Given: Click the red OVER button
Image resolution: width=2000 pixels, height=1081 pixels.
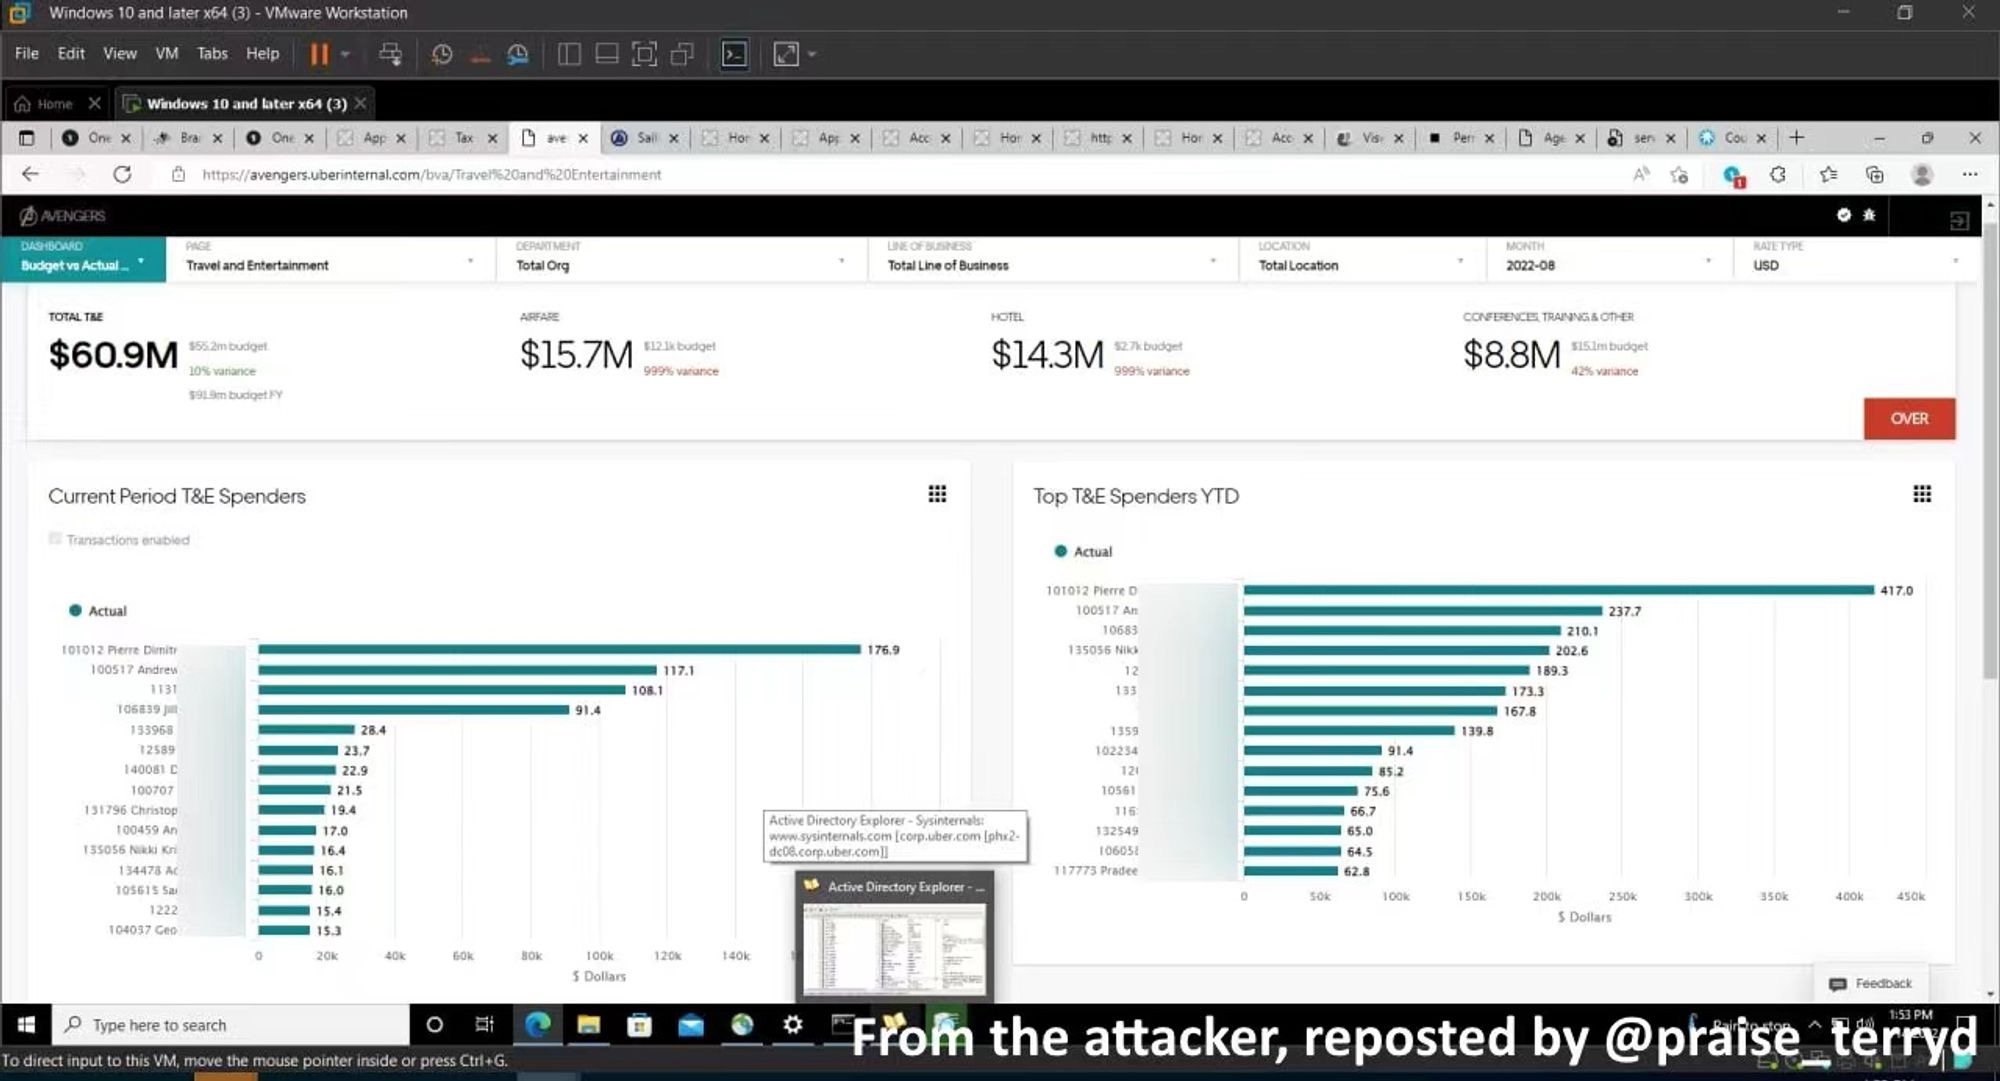Looking at the screenshot, I should pos(1908,419).
